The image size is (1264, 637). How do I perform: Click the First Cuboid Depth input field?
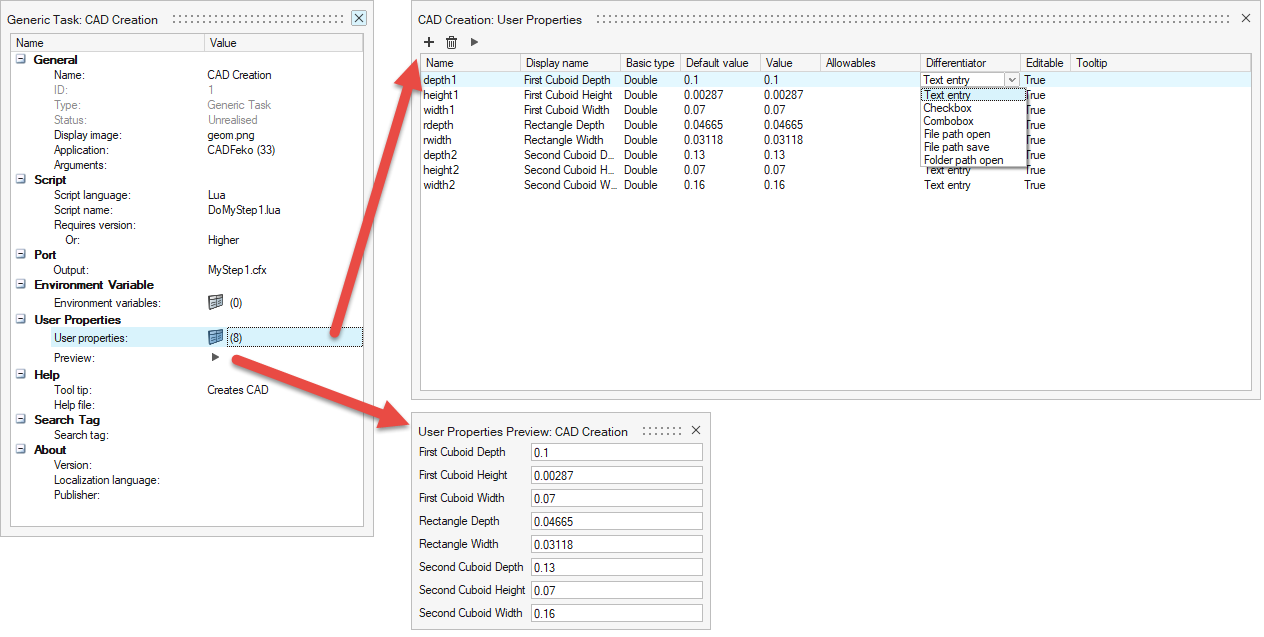616,453
